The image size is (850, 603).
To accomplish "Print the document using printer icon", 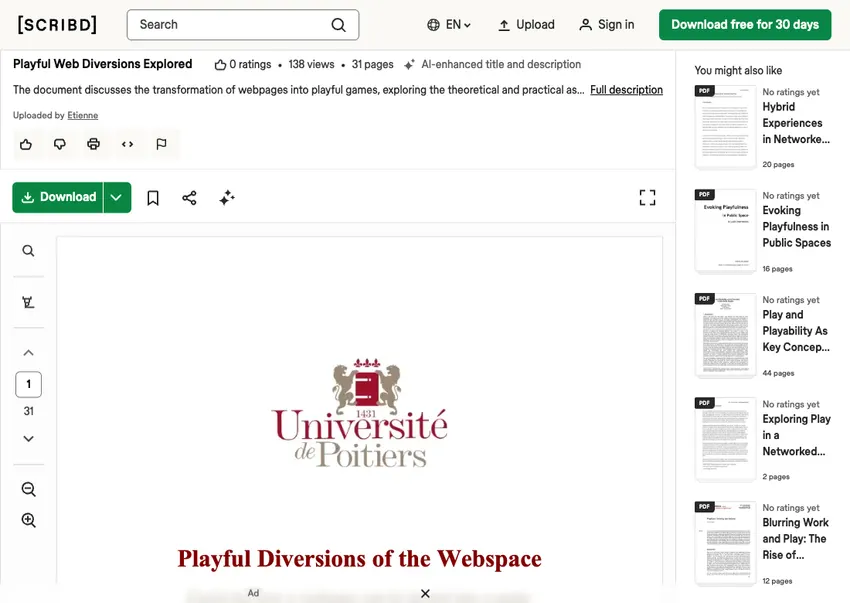I will [x=93, y=144].
